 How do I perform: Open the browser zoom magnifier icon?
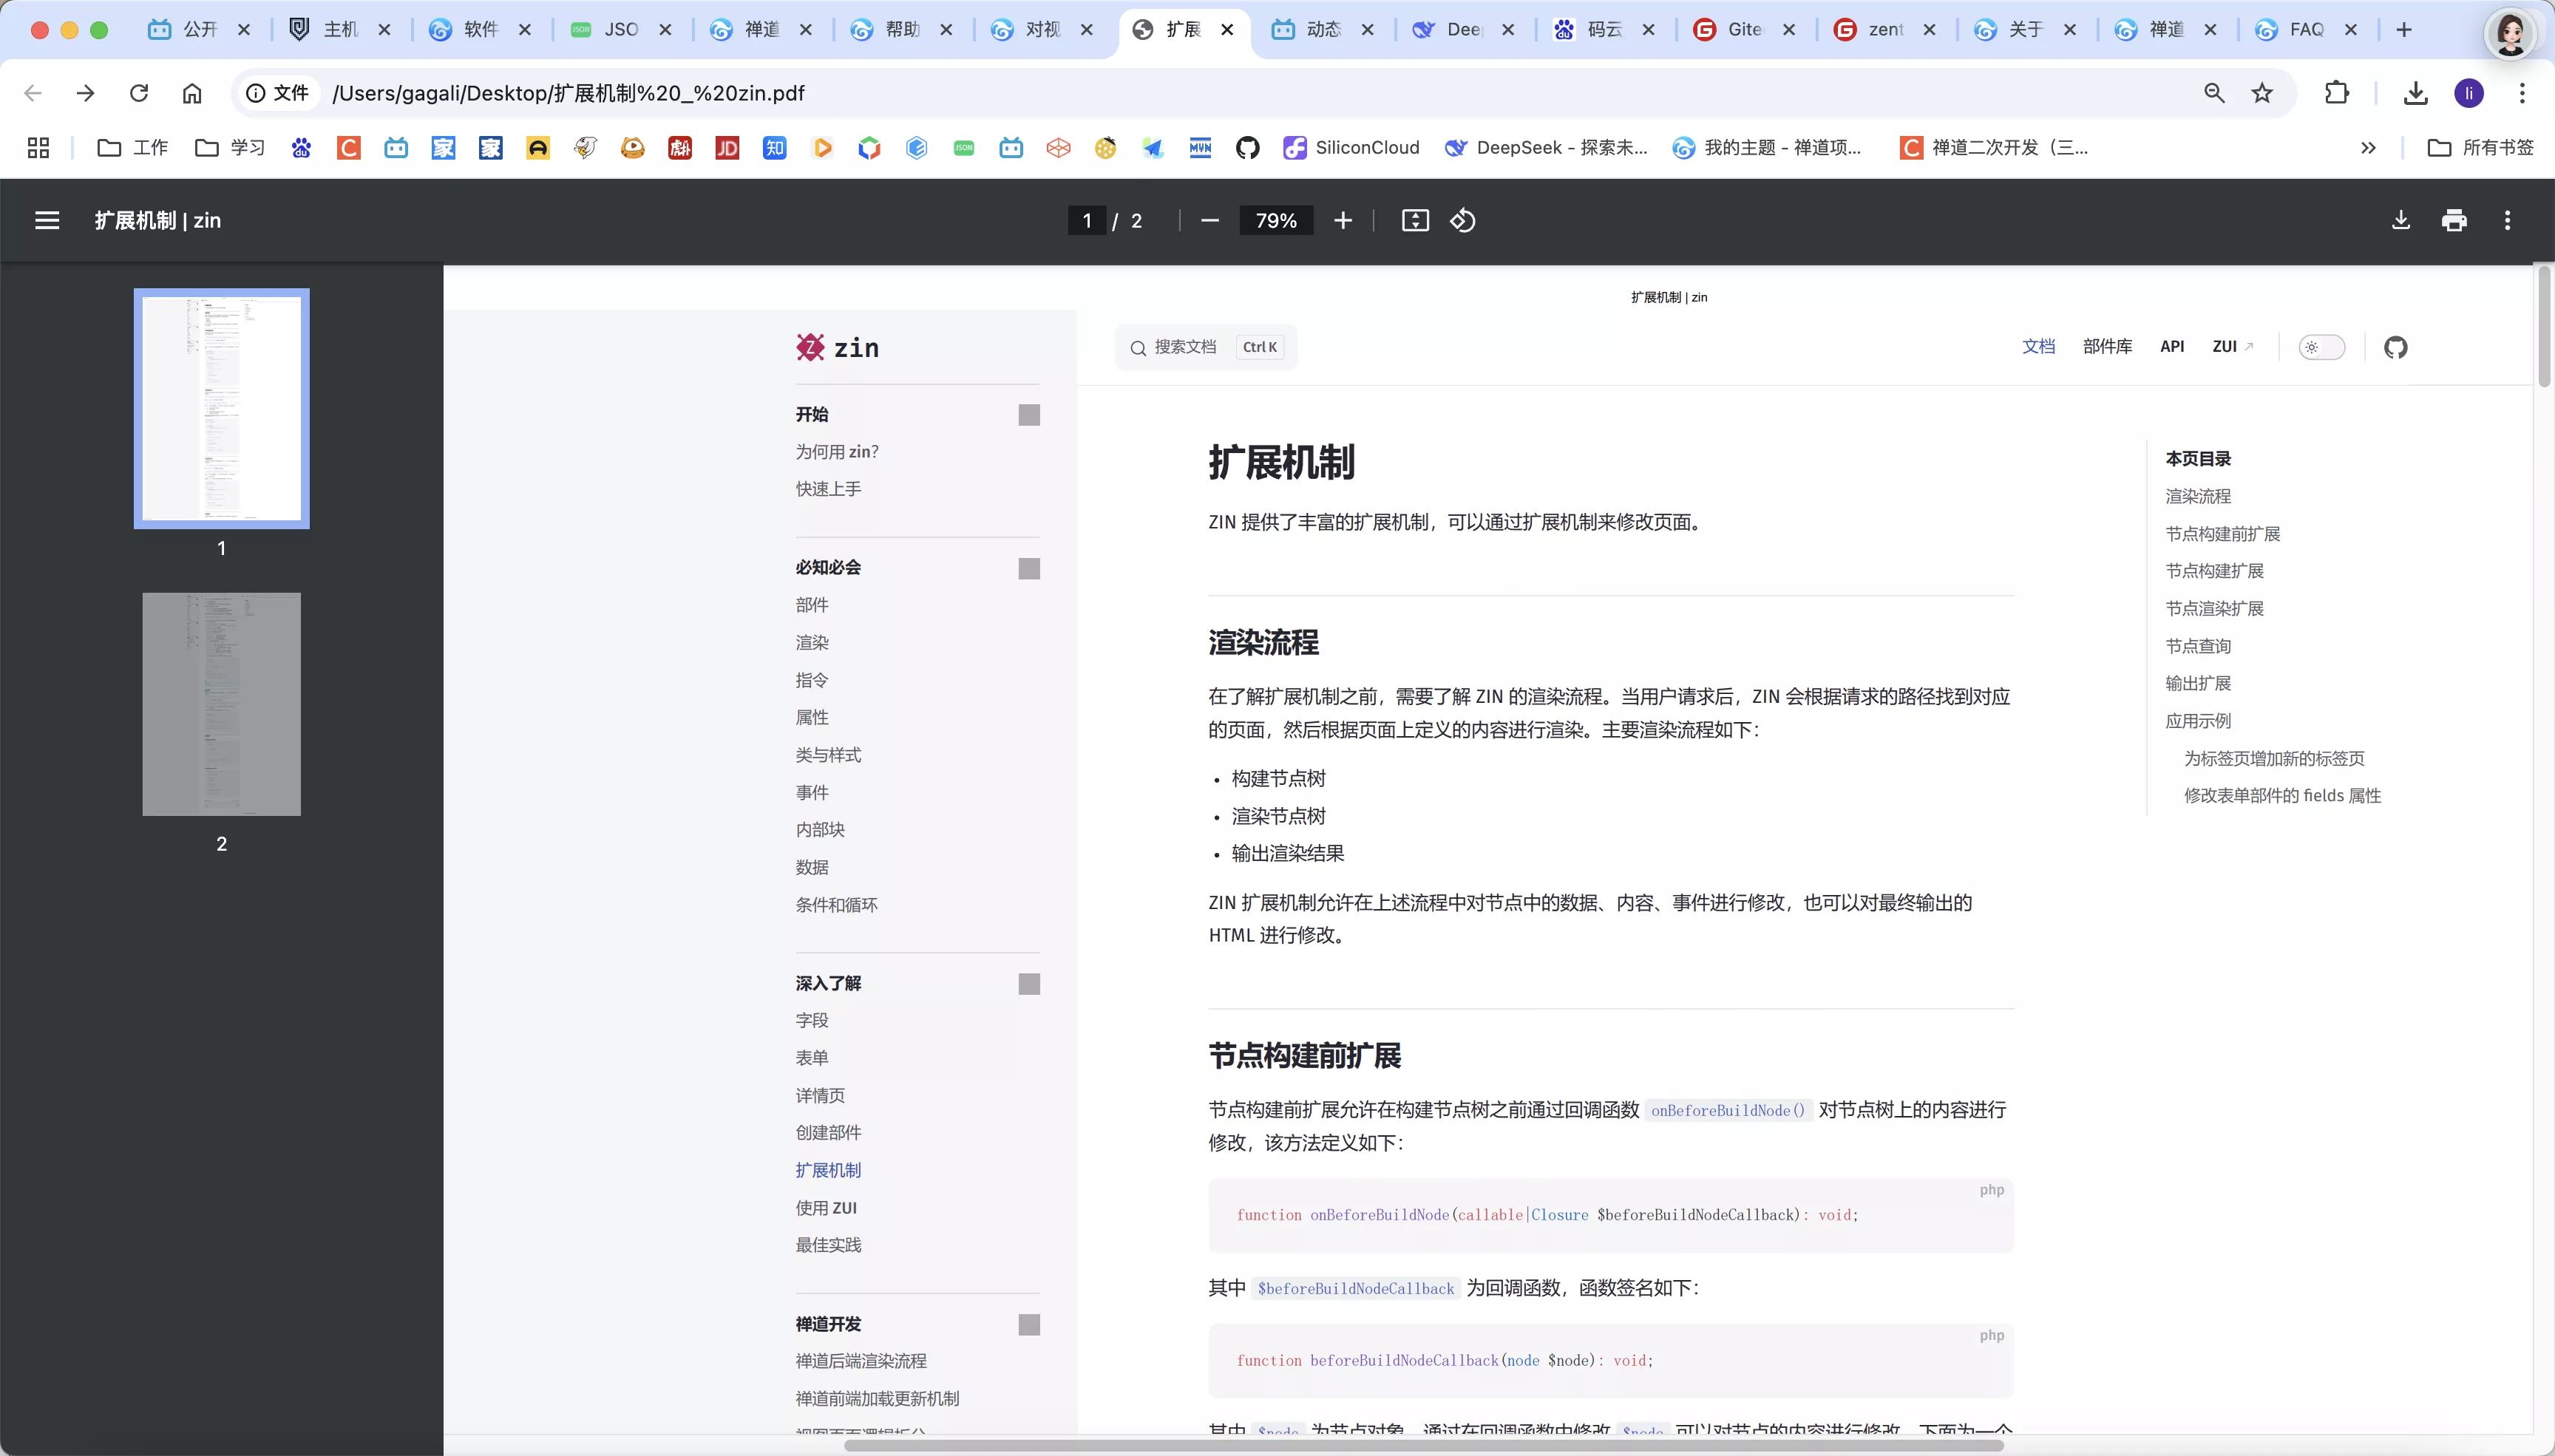pyautogui.click(x=2214, y=93)
